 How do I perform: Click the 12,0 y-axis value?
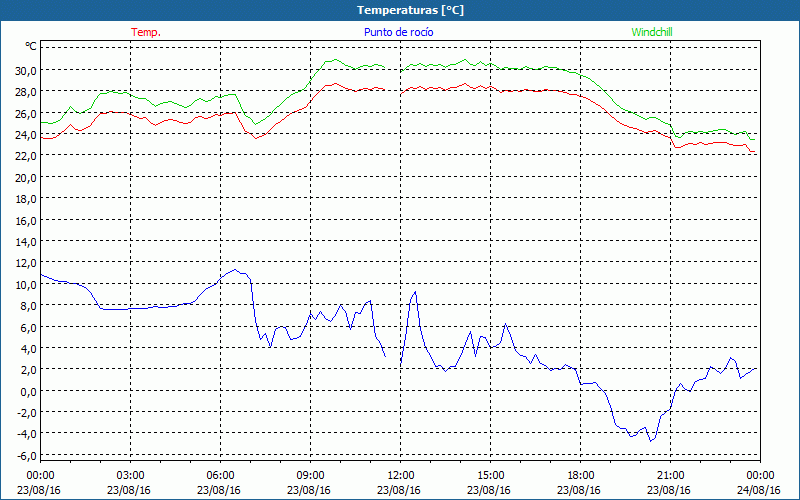(x=27, y=263)
